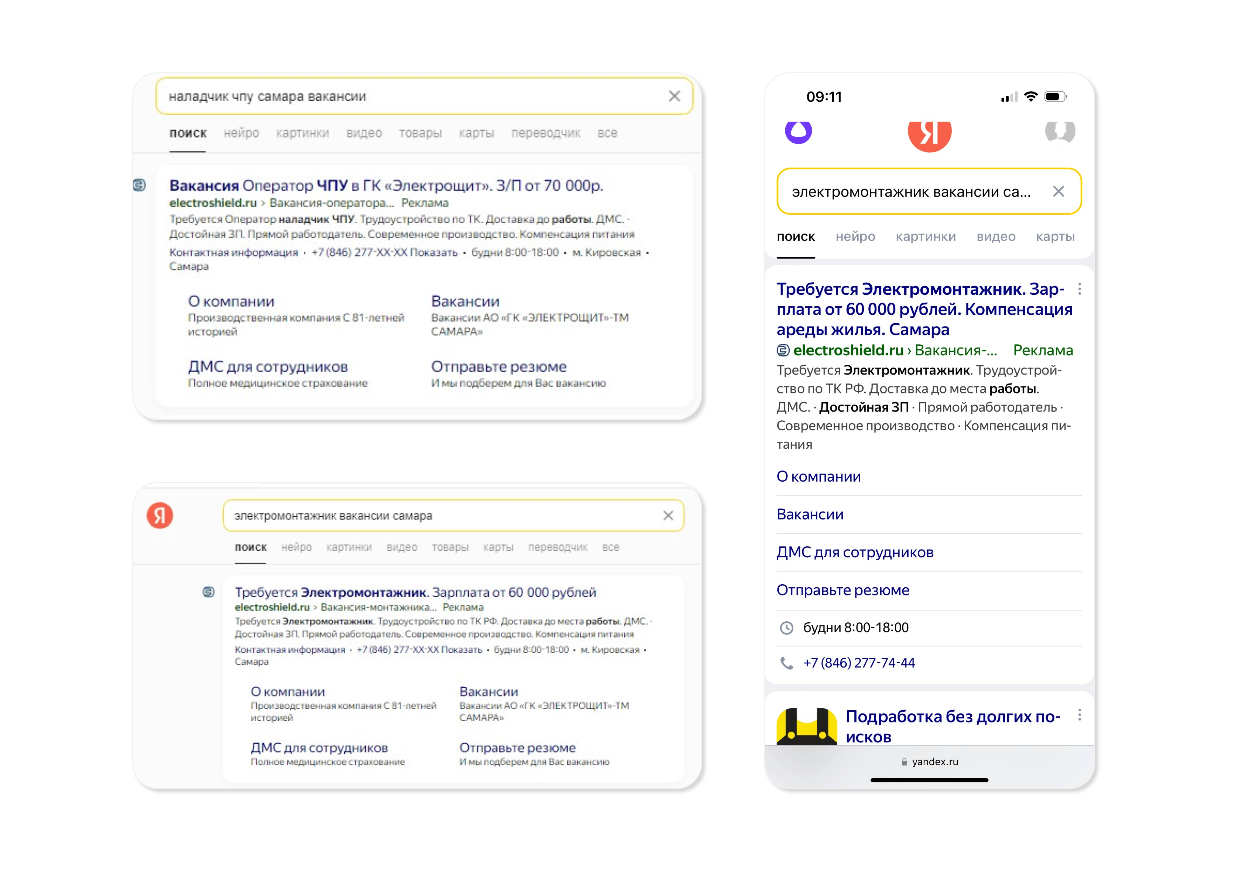The image size is (1234, 874).
Task: Click 'м. Кировская' in top-left ad
Action: click(x=606, y=253)
